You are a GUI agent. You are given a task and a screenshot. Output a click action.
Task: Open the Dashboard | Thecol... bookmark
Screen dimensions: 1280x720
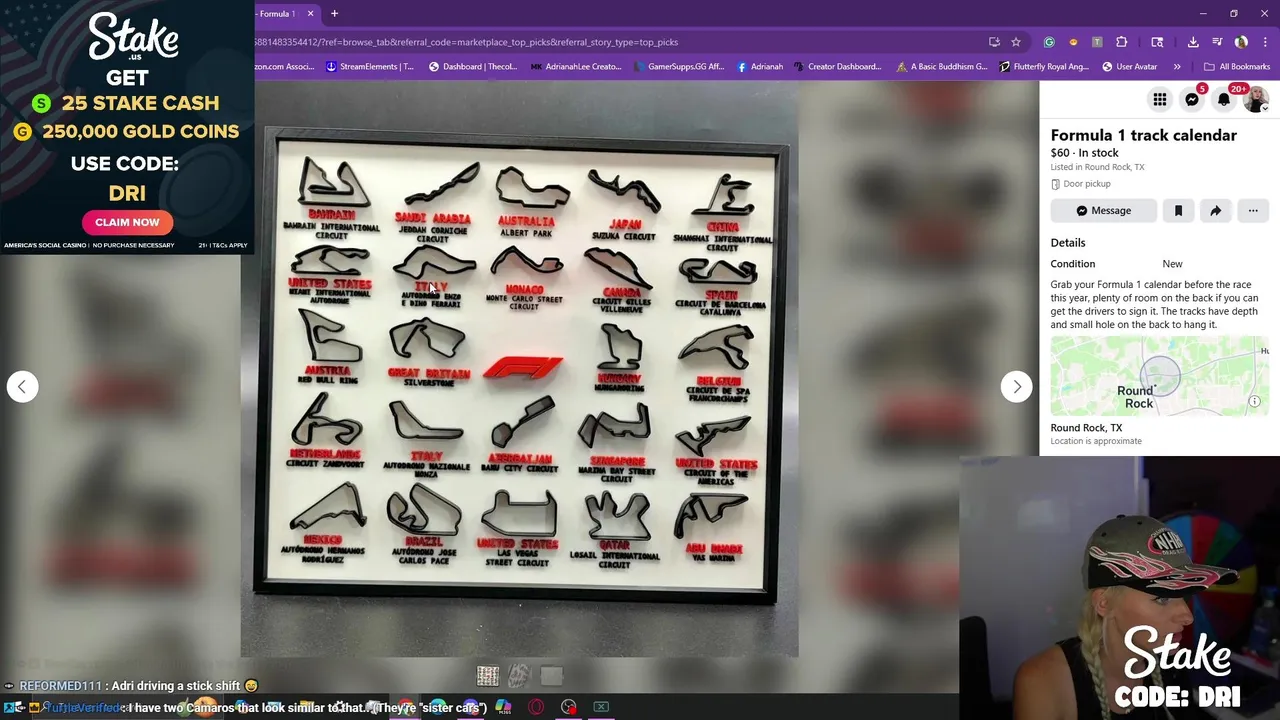473,67
